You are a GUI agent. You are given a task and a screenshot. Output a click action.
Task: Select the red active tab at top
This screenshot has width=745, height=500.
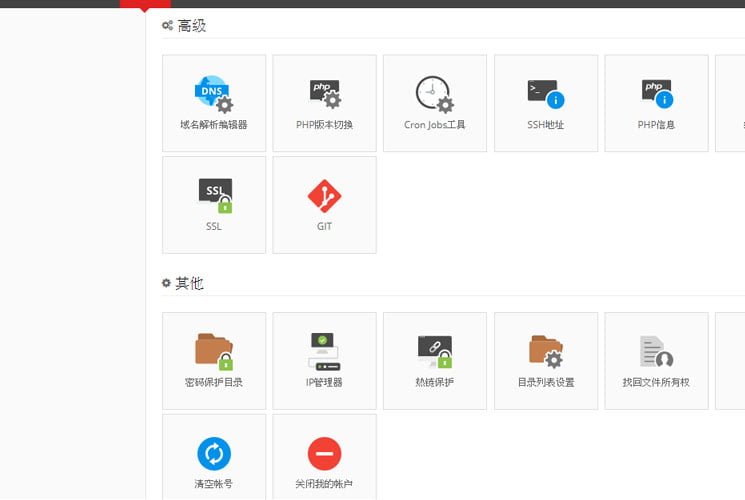145,4
